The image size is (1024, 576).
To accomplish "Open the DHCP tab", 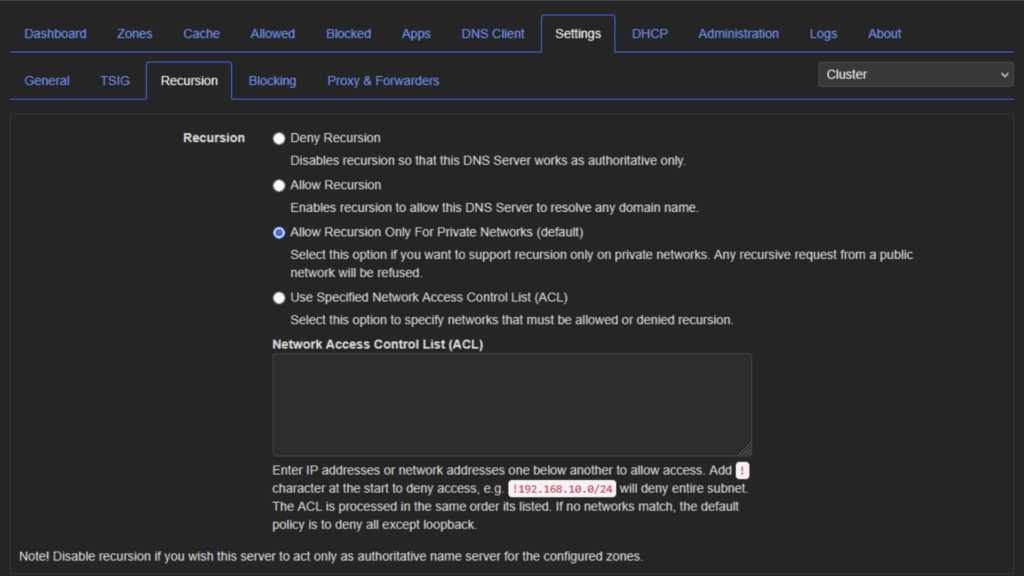I will coord(650,33).
